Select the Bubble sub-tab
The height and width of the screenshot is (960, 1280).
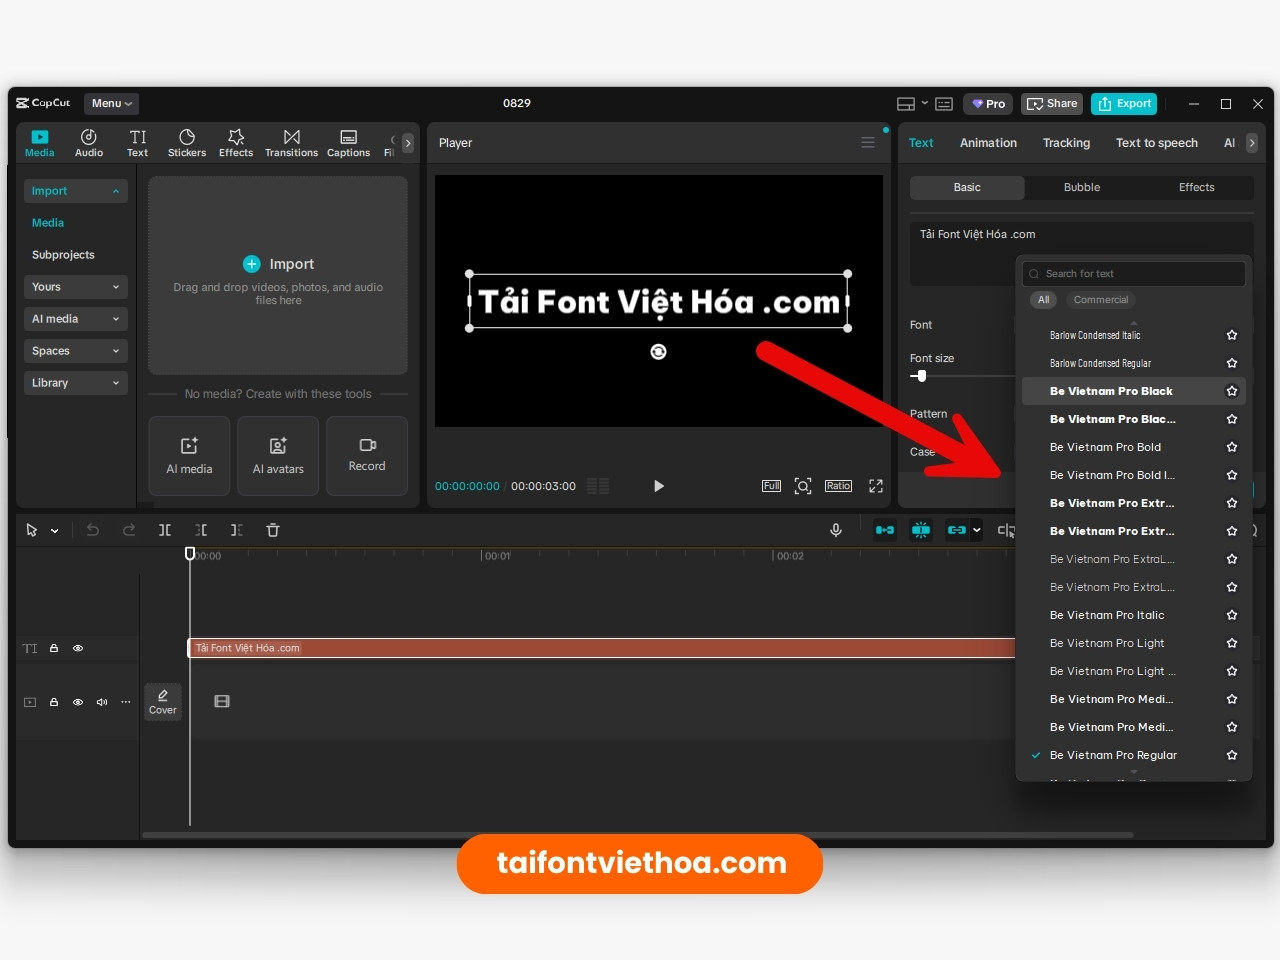click(1082, 187)
